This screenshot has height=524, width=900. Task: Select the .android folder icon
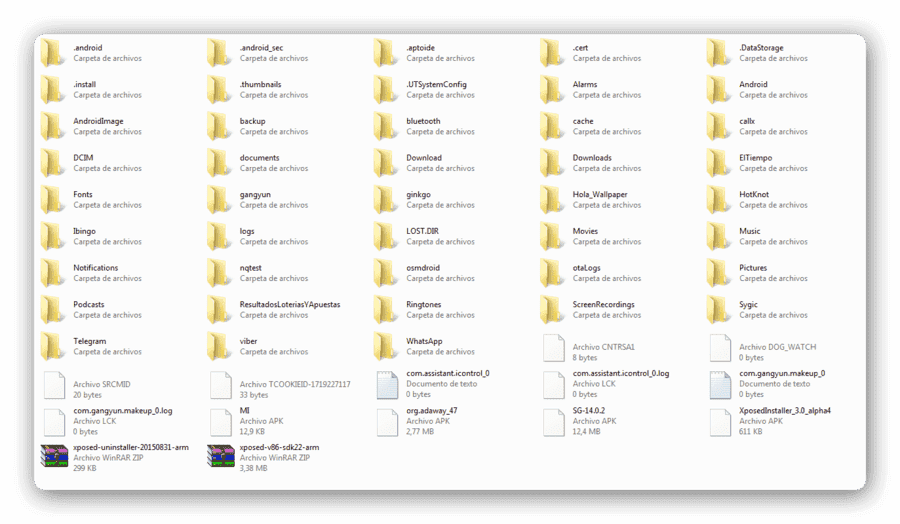pyautogui.click(x=53, y=53)
